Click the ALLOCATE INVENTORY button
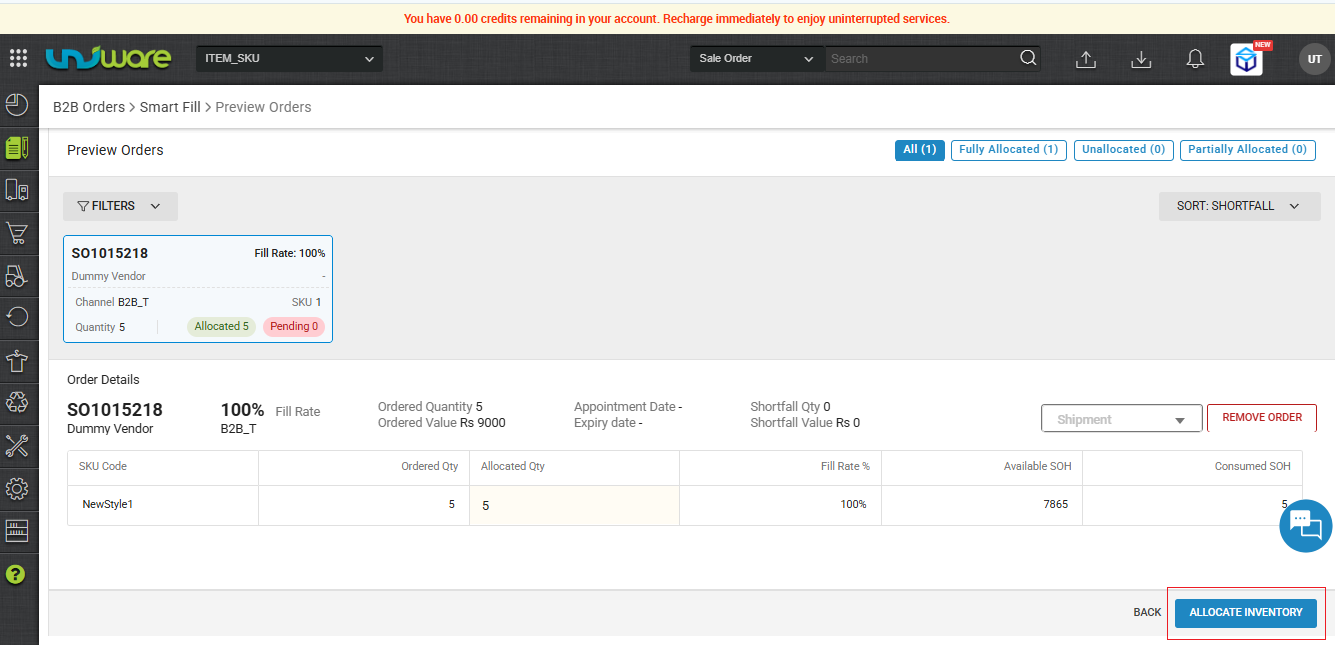Image resolution: width=1335 pixels, height=645 pixels. (1245, 612)
